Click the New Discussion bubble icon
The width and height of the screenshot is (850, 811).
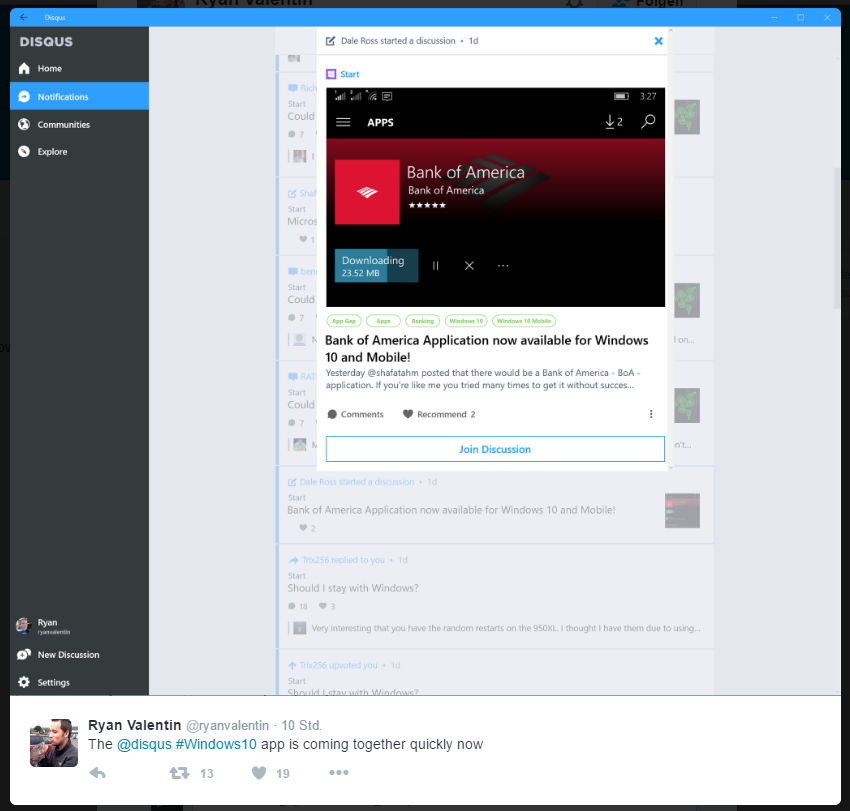coord(24,654)
